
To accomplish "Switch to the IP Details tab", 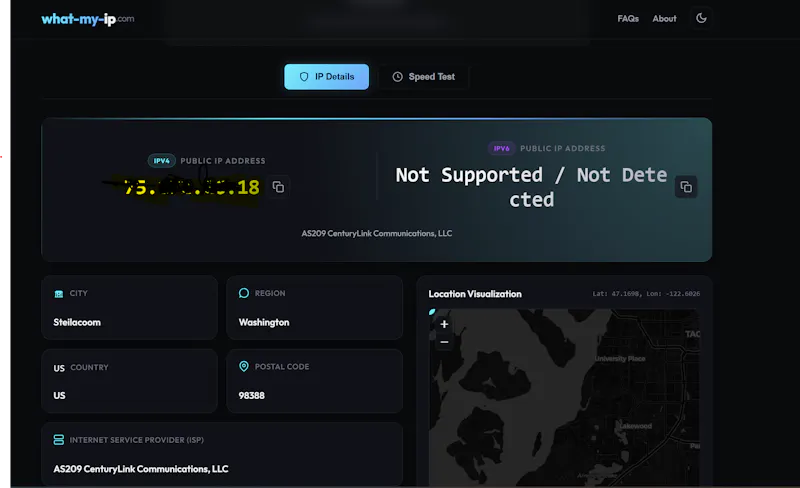I will [327, 77].
